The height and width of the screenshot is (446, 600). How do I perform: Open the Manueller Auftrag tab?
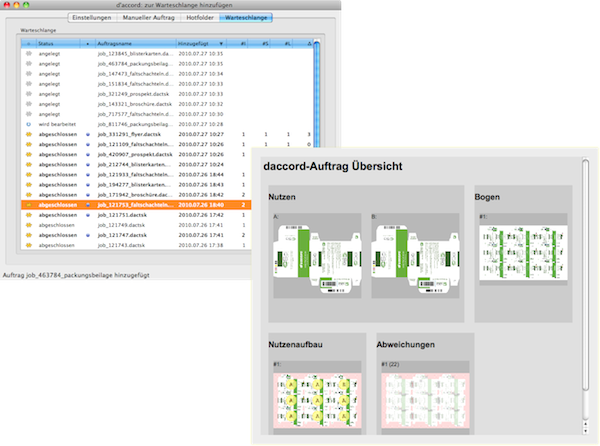pos(154,18)
